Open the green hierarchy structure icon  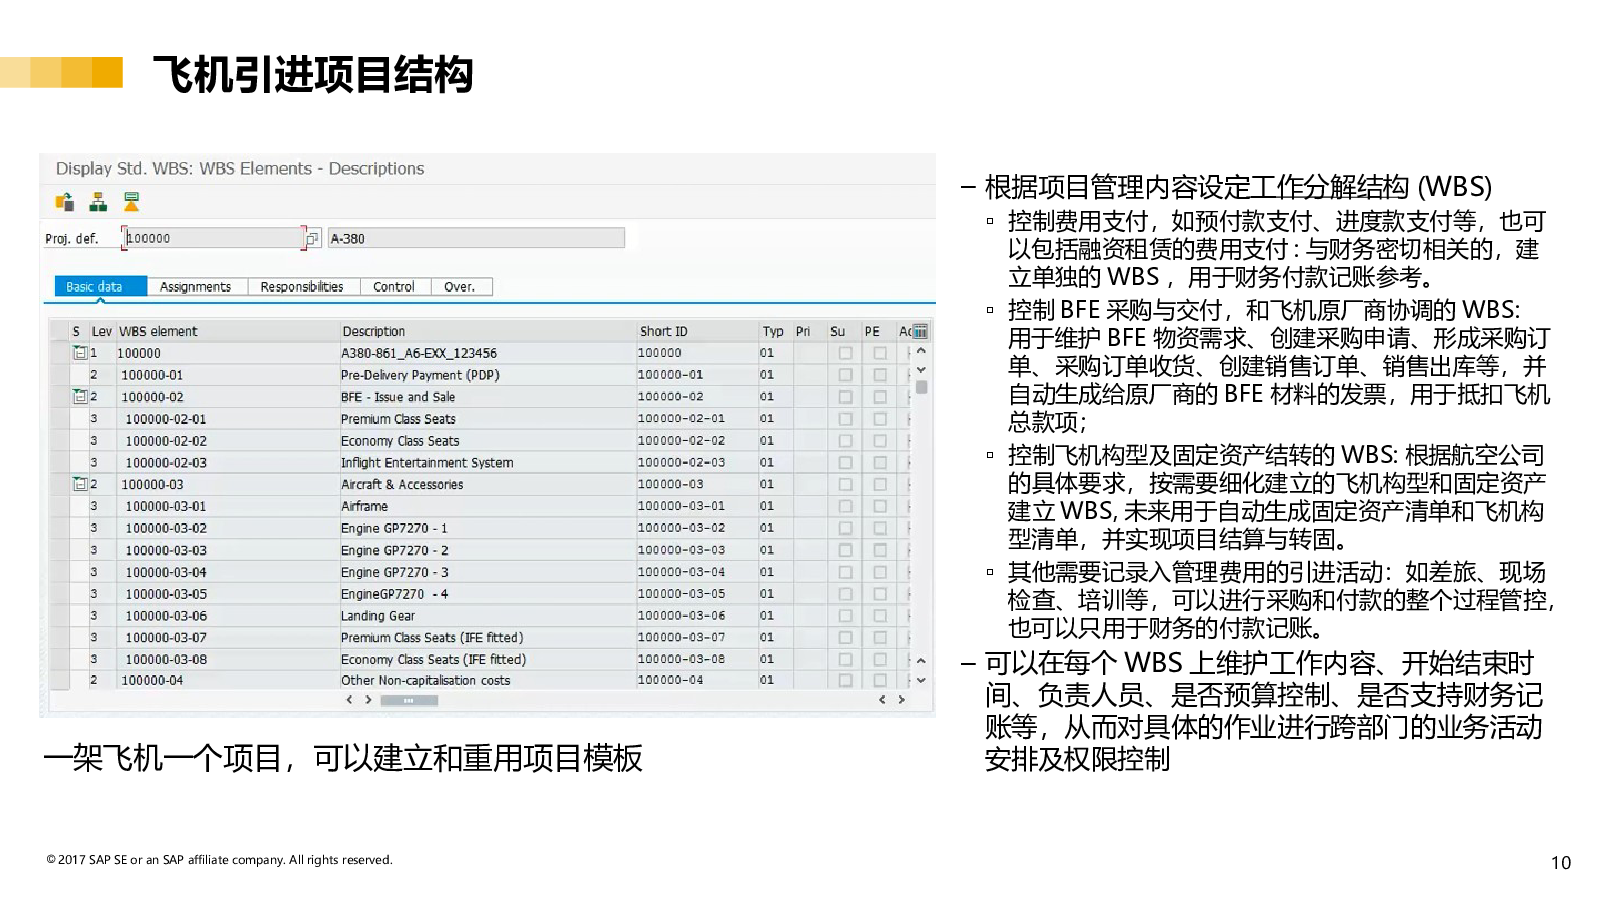(x=98, y=202)
